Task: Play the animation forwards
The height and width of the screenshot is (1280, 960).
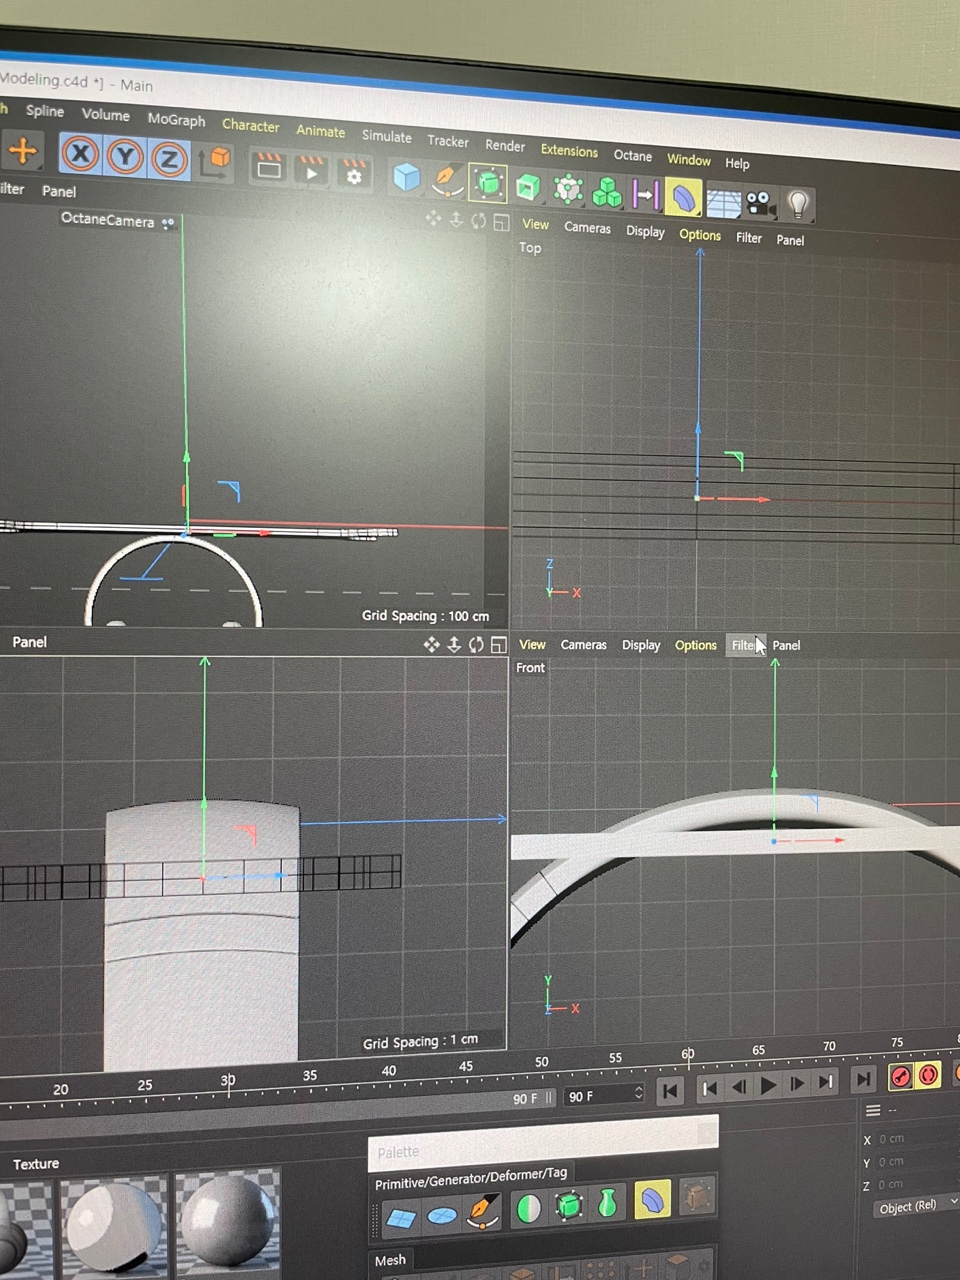Action: (x=768, y=1085)
